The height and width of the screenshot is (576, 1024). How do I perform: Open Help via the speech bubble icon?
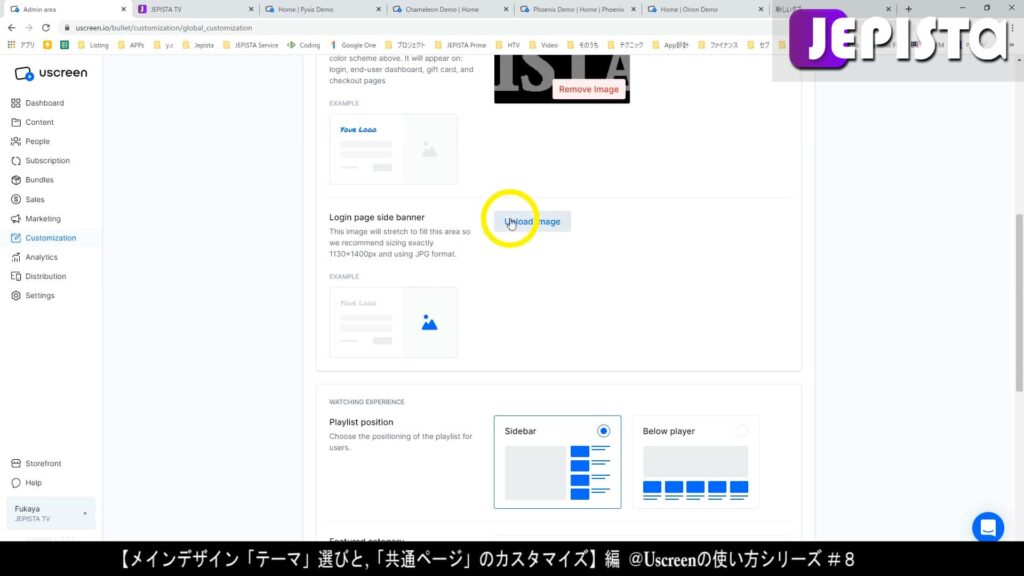[16, 483]
